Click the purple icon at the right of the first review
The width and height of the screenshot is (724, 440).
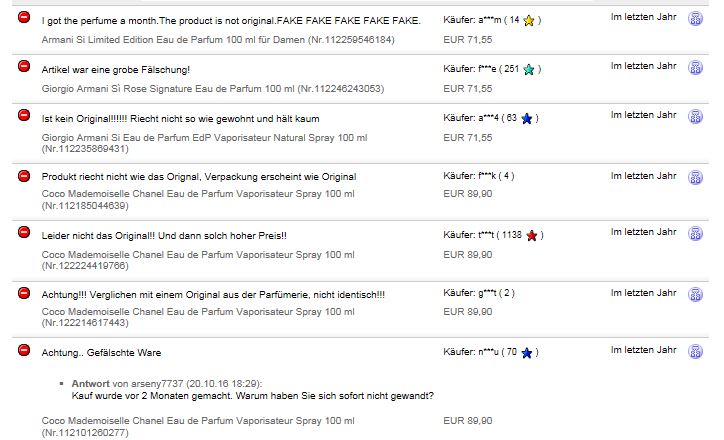pos(696,21)
